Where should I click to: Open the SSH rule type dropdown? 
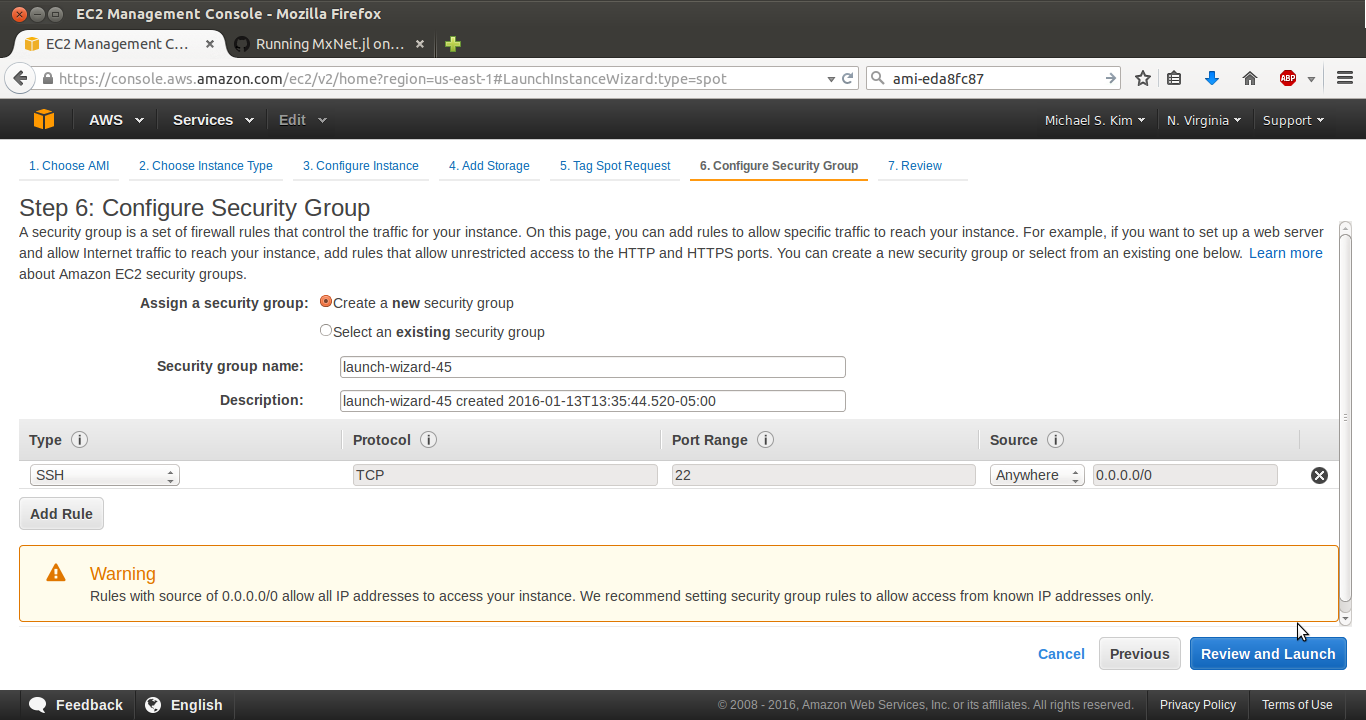click(x=104, y=475)
